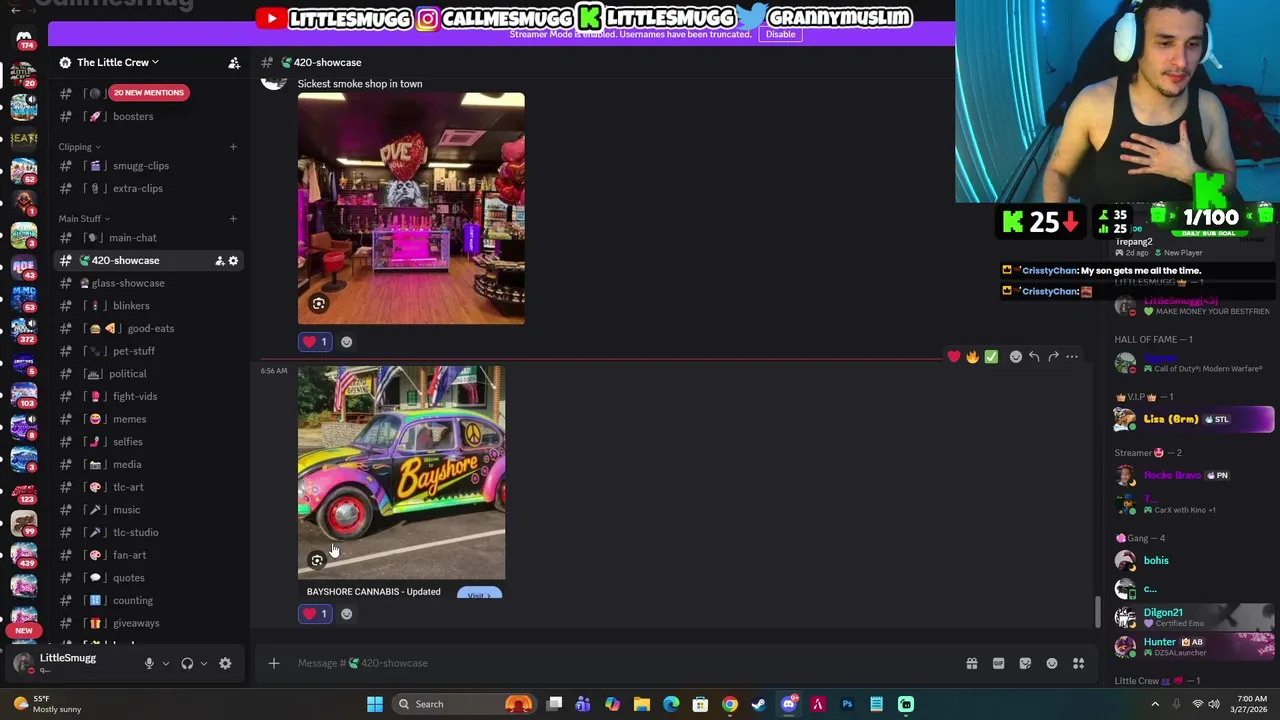Toggle the heart reaction under the smoke shop image
This screenshot has width=1280, height=720.
(316, 342)
